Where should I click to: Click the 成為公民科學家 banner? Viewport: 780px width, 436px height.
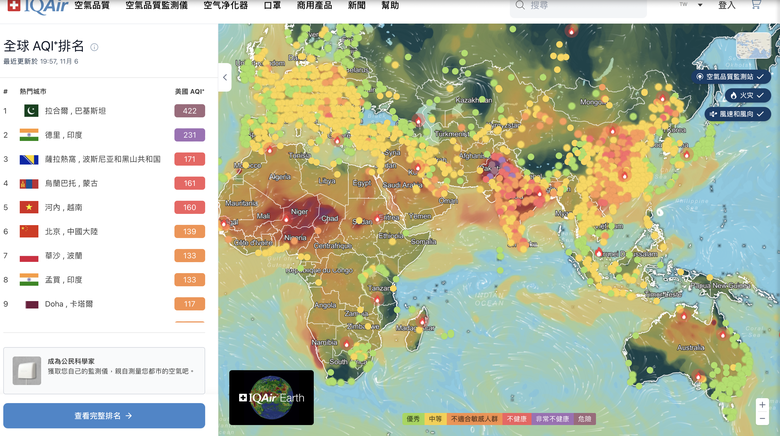(104, 371)
